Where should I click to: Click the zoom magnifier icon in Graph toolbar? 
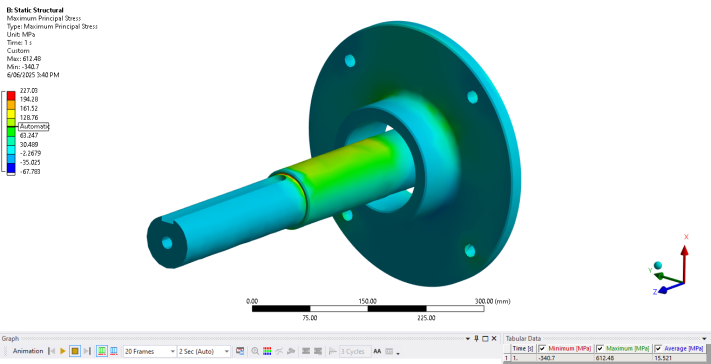pyautogui.click(x=255, y=351)
